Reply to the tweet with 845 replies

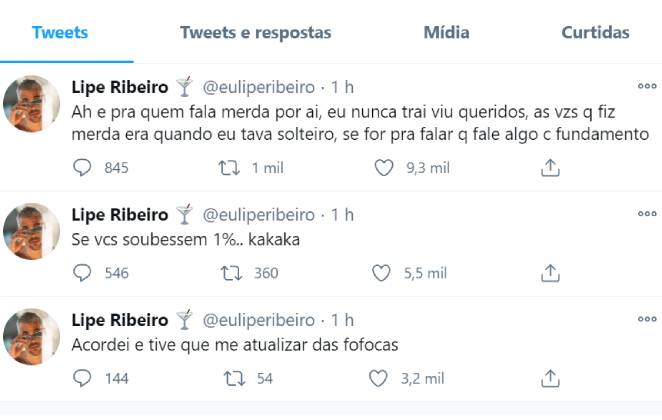point(83,168)
